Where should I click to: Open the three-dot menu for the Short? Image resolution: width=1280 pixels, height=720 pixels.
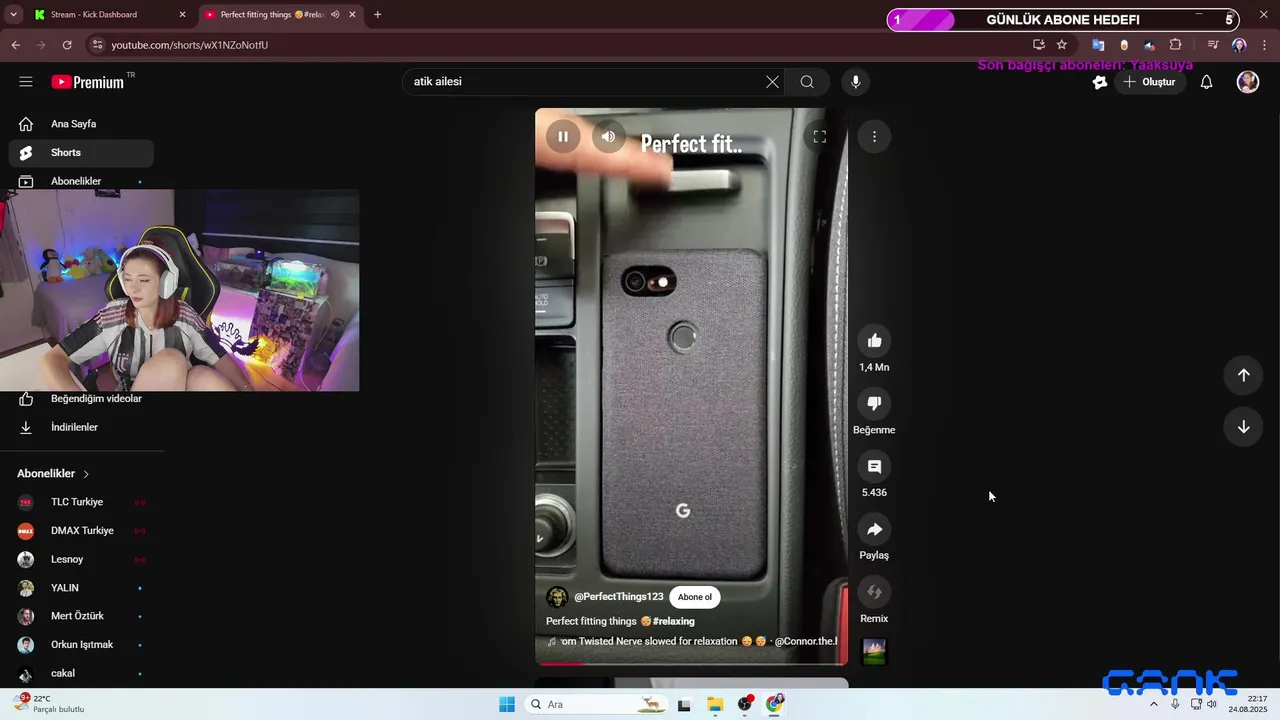tap(874, 137)
